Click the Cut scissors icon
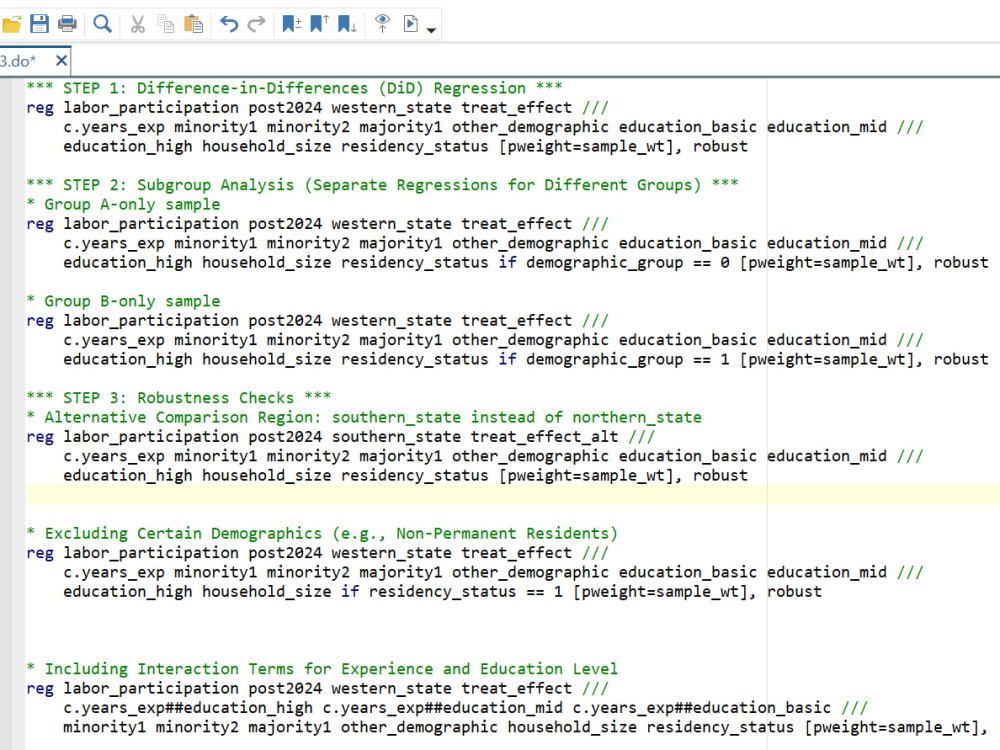The width and height of the screenshot is (1000, 750). pyautogui.click(x=138, y=24)
